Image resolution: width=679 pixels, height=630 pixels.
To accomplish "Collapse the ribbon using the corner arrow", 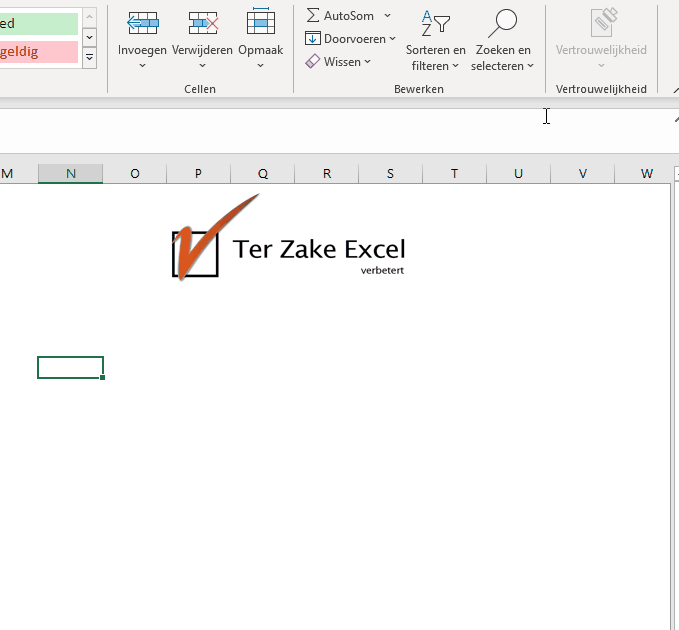I will click(676, 90).
